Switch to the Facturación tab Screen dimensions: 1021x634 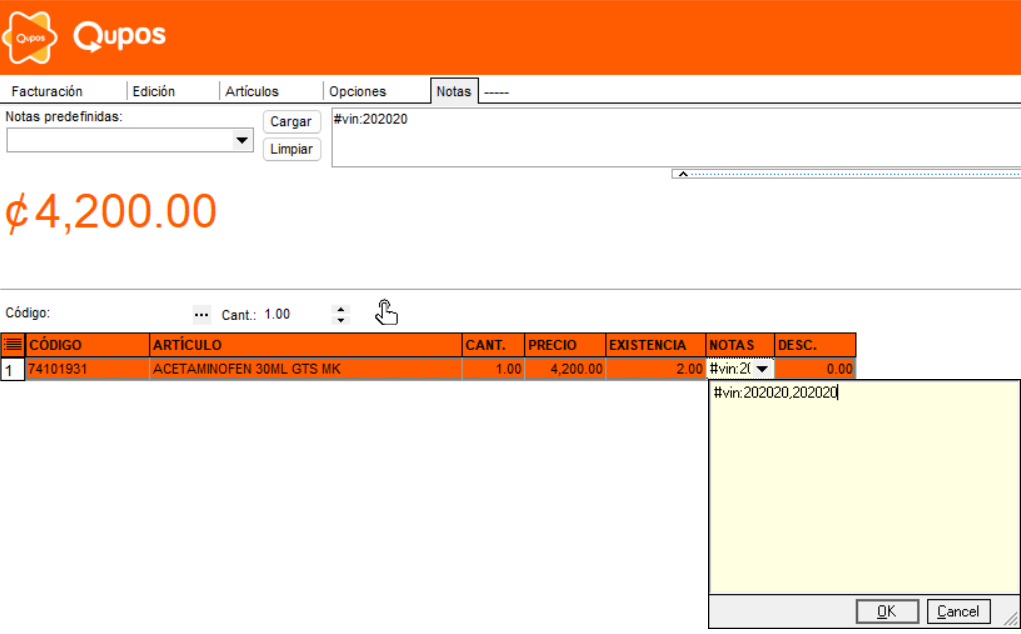tap(47, 91)
